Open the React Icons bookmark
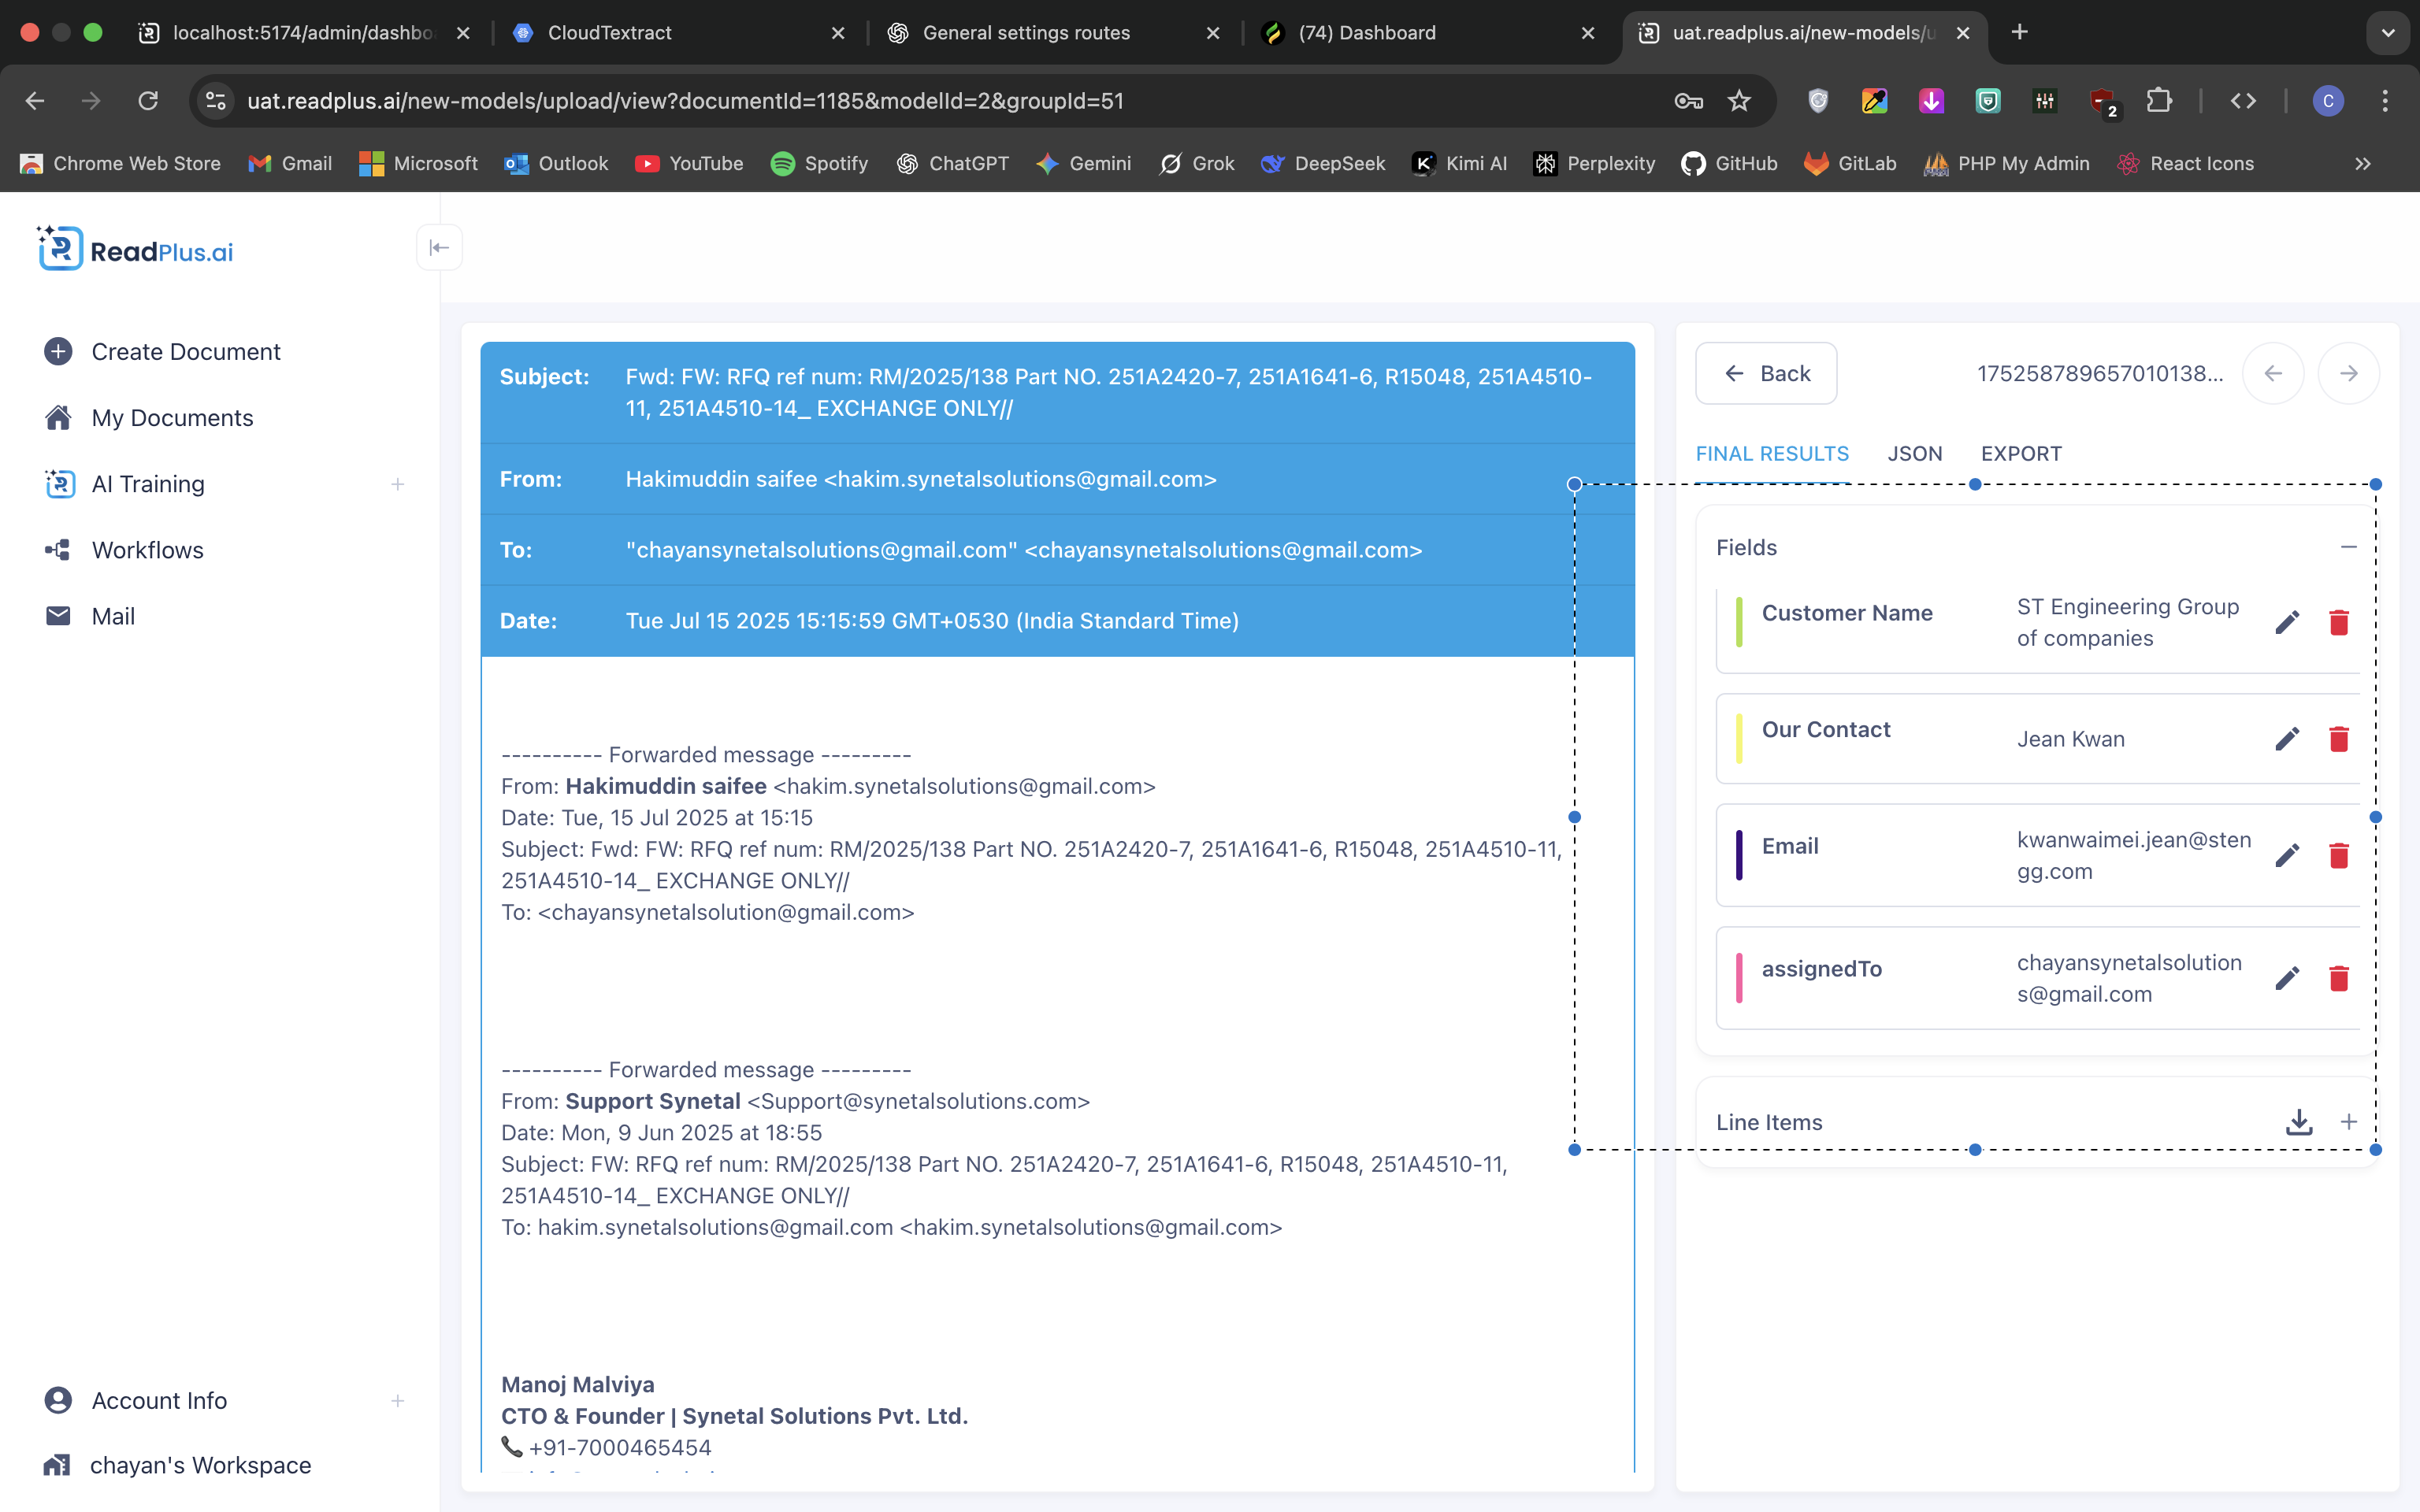This screenshot has height=1512, width=2420. [x=2185, y=164]
